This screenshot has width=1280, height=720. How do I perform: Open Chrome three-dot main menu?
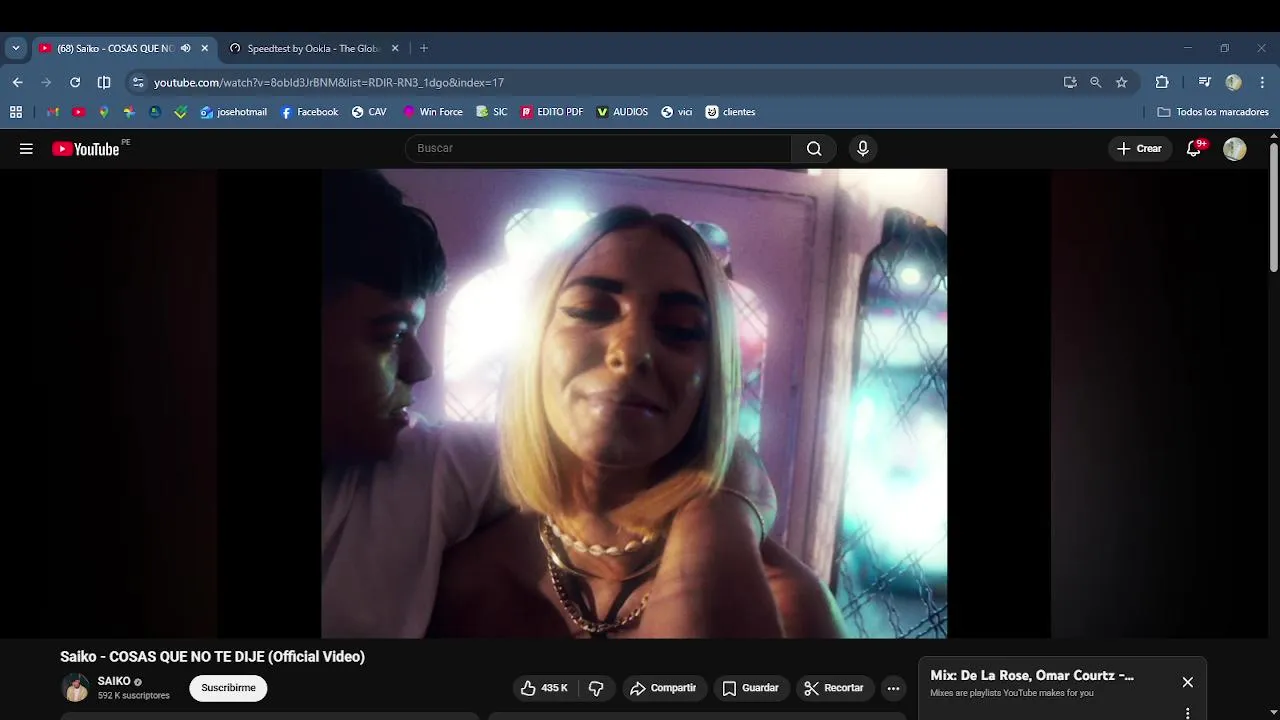tap(1263, 82)
